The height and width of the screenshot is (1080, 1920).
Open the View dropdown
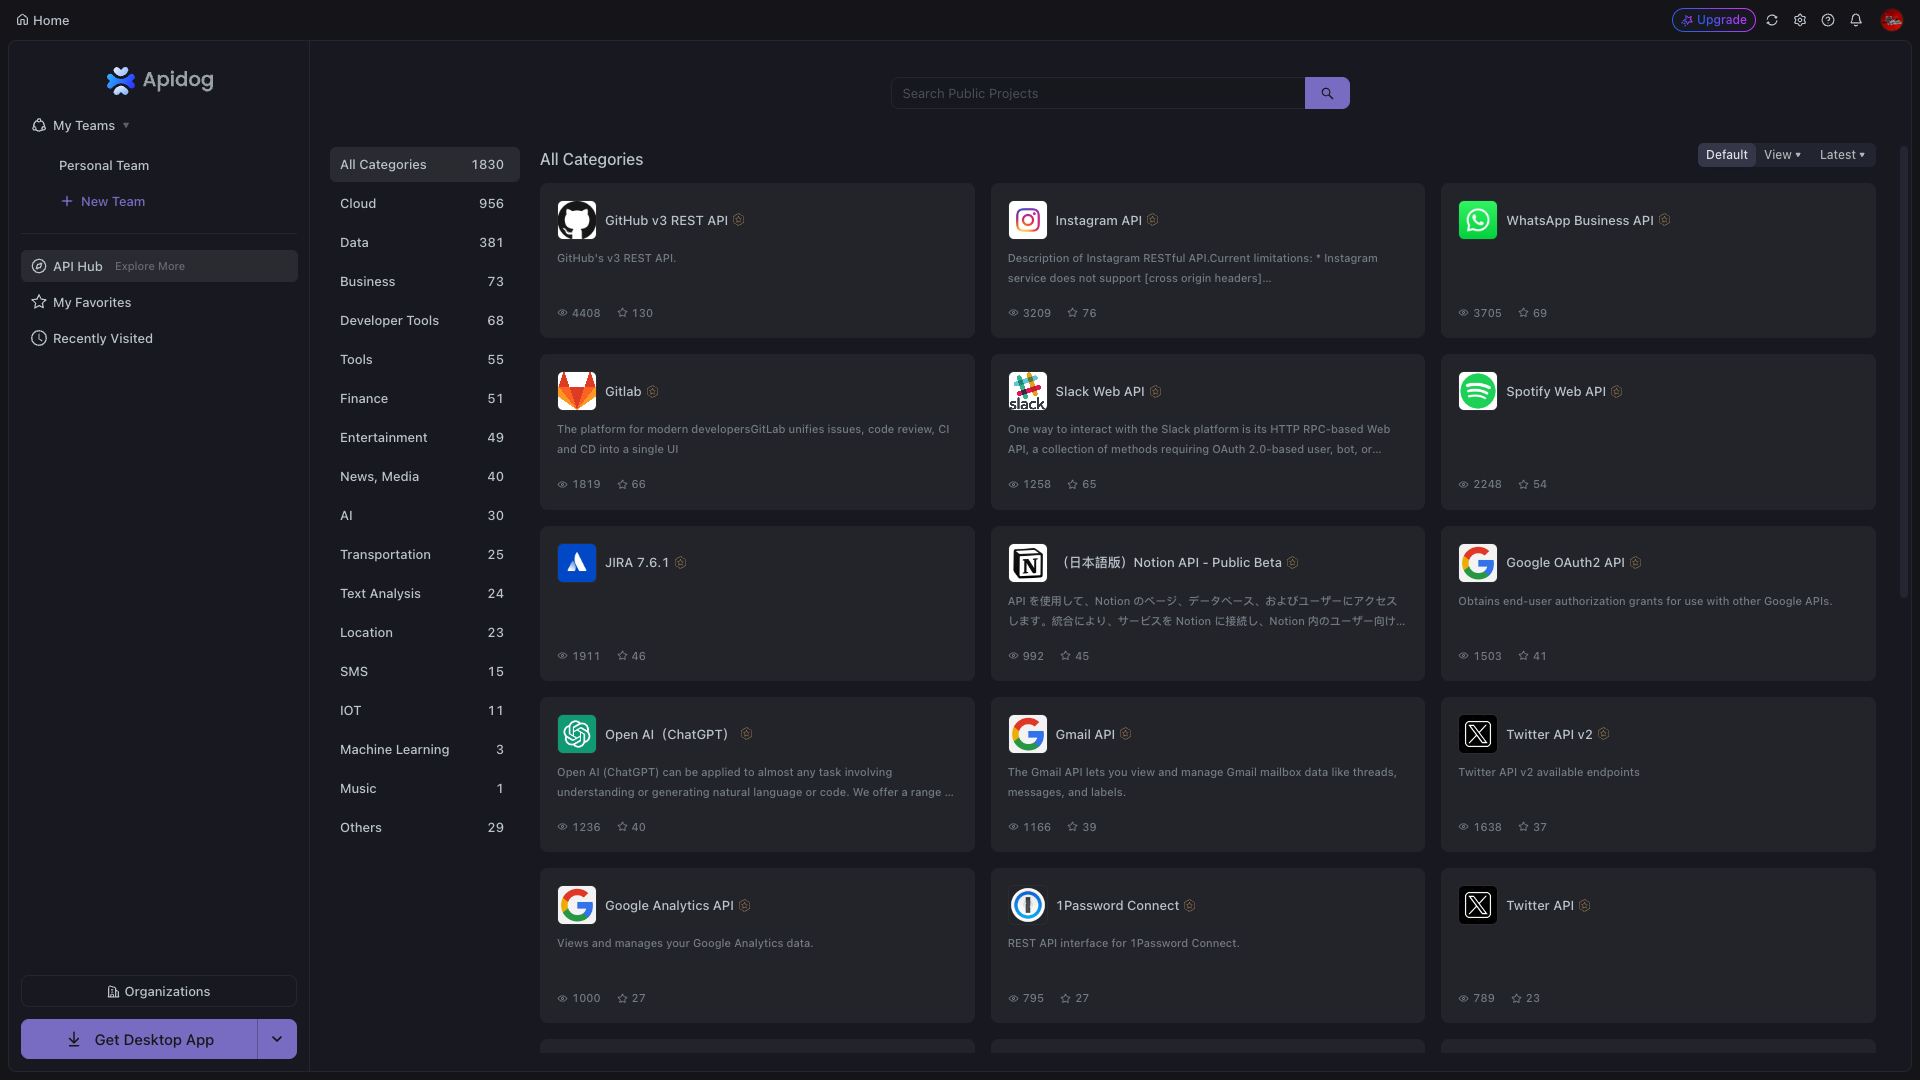pyautogui.click(x=1781, y=154)
